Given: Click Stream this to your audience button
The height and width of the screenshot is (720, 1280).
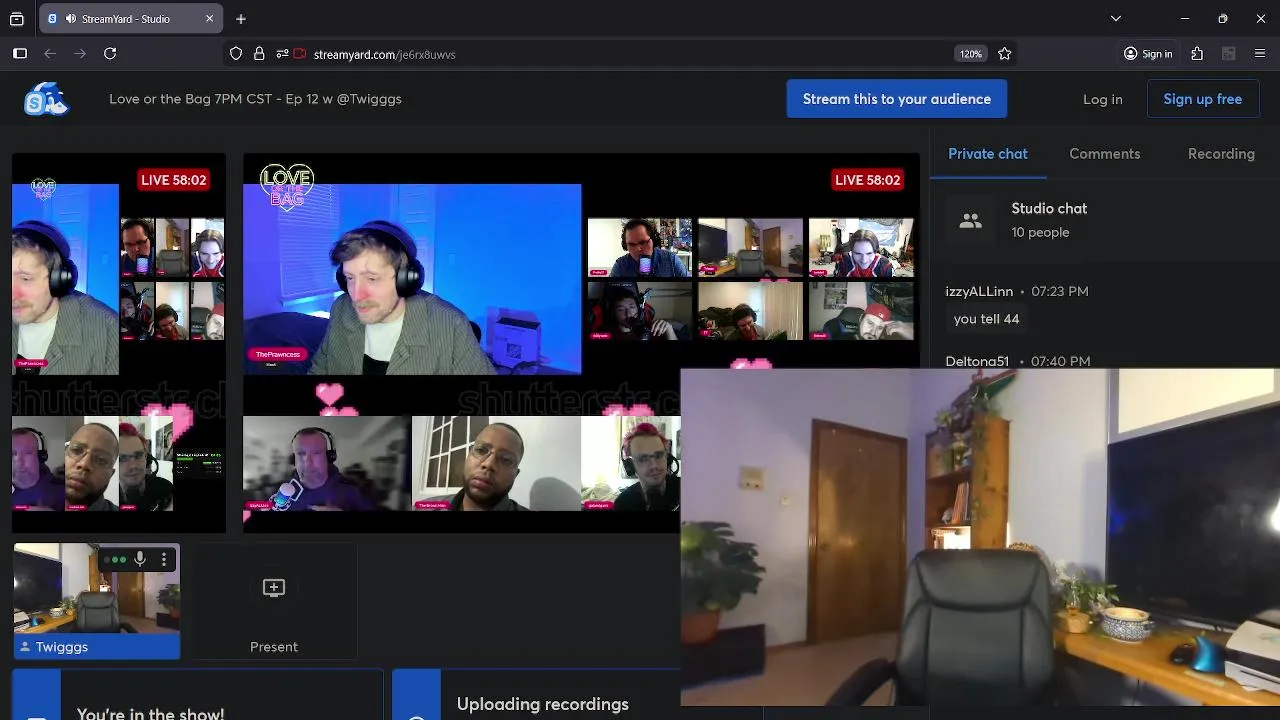Looking at the screenshot, I should point(897,99).
